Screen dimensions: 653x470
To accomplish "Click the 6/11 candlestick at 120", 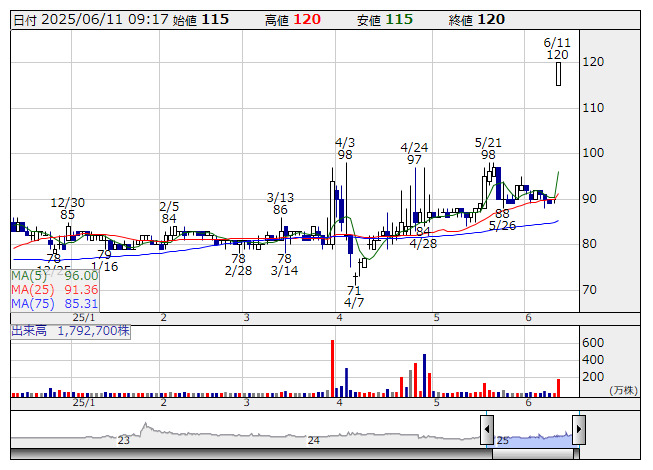I will (x=558, y=74).
